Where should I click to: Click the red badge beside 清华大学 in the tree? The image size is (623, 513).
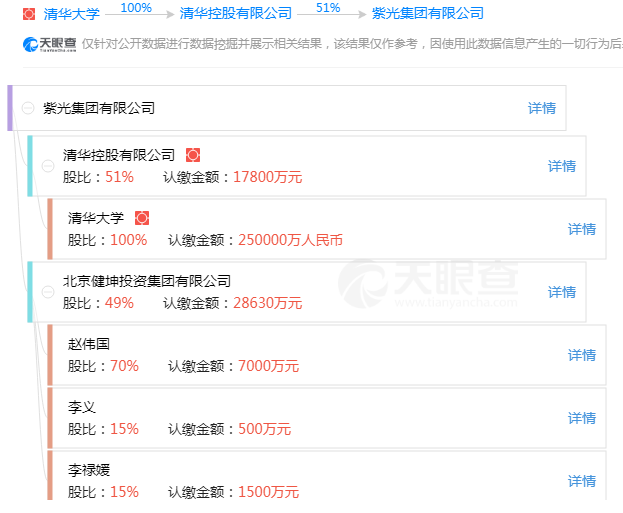click(142, 218)
